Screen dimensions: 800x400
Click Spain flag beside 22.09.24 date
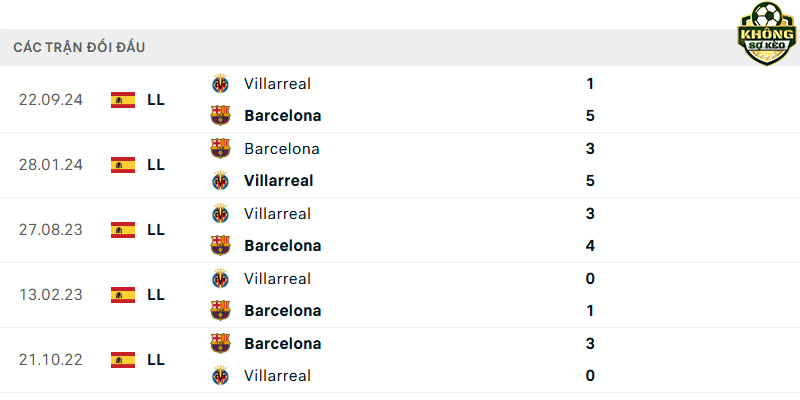[123, 100]
